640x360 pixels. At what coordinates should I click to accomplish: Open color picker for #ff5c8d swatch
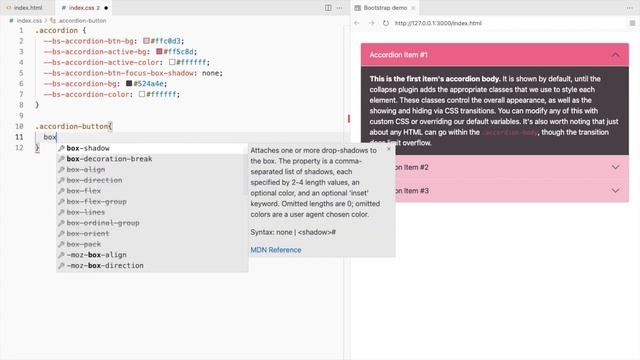[x=159, y=51]
